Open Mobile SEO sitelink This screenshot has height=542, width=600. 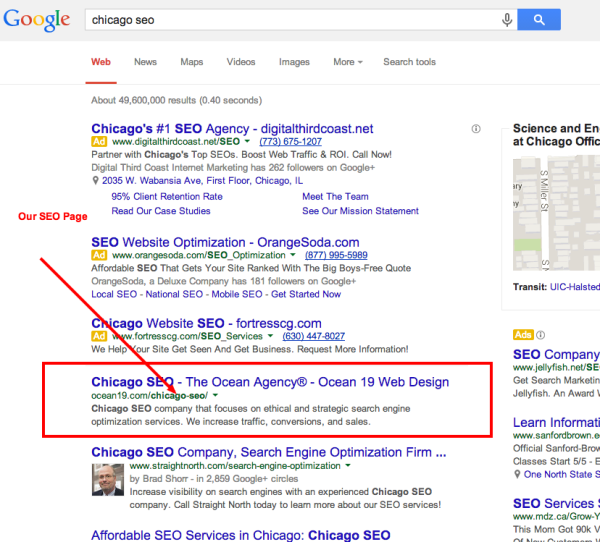[237, 294]
